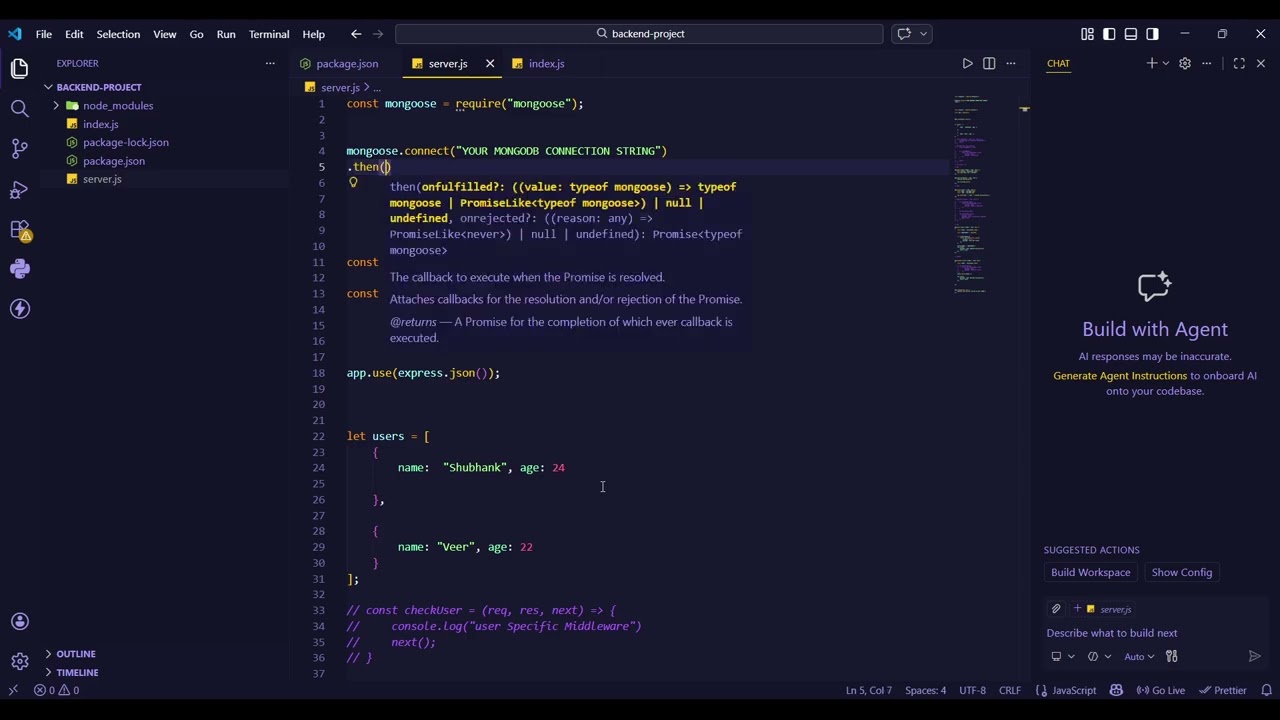Image resolution: width=1280 pixels, height=720 pixels.
Task: Open the agent mode dropdown in chat
Action: pyautogui.click(x=1098, y=657)
